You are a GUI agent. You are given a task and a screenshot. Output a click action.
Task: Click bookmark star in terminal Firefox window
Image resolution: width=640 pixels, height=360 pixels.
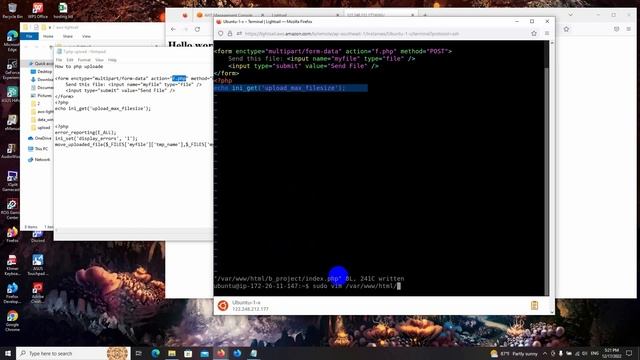[534, 33]
